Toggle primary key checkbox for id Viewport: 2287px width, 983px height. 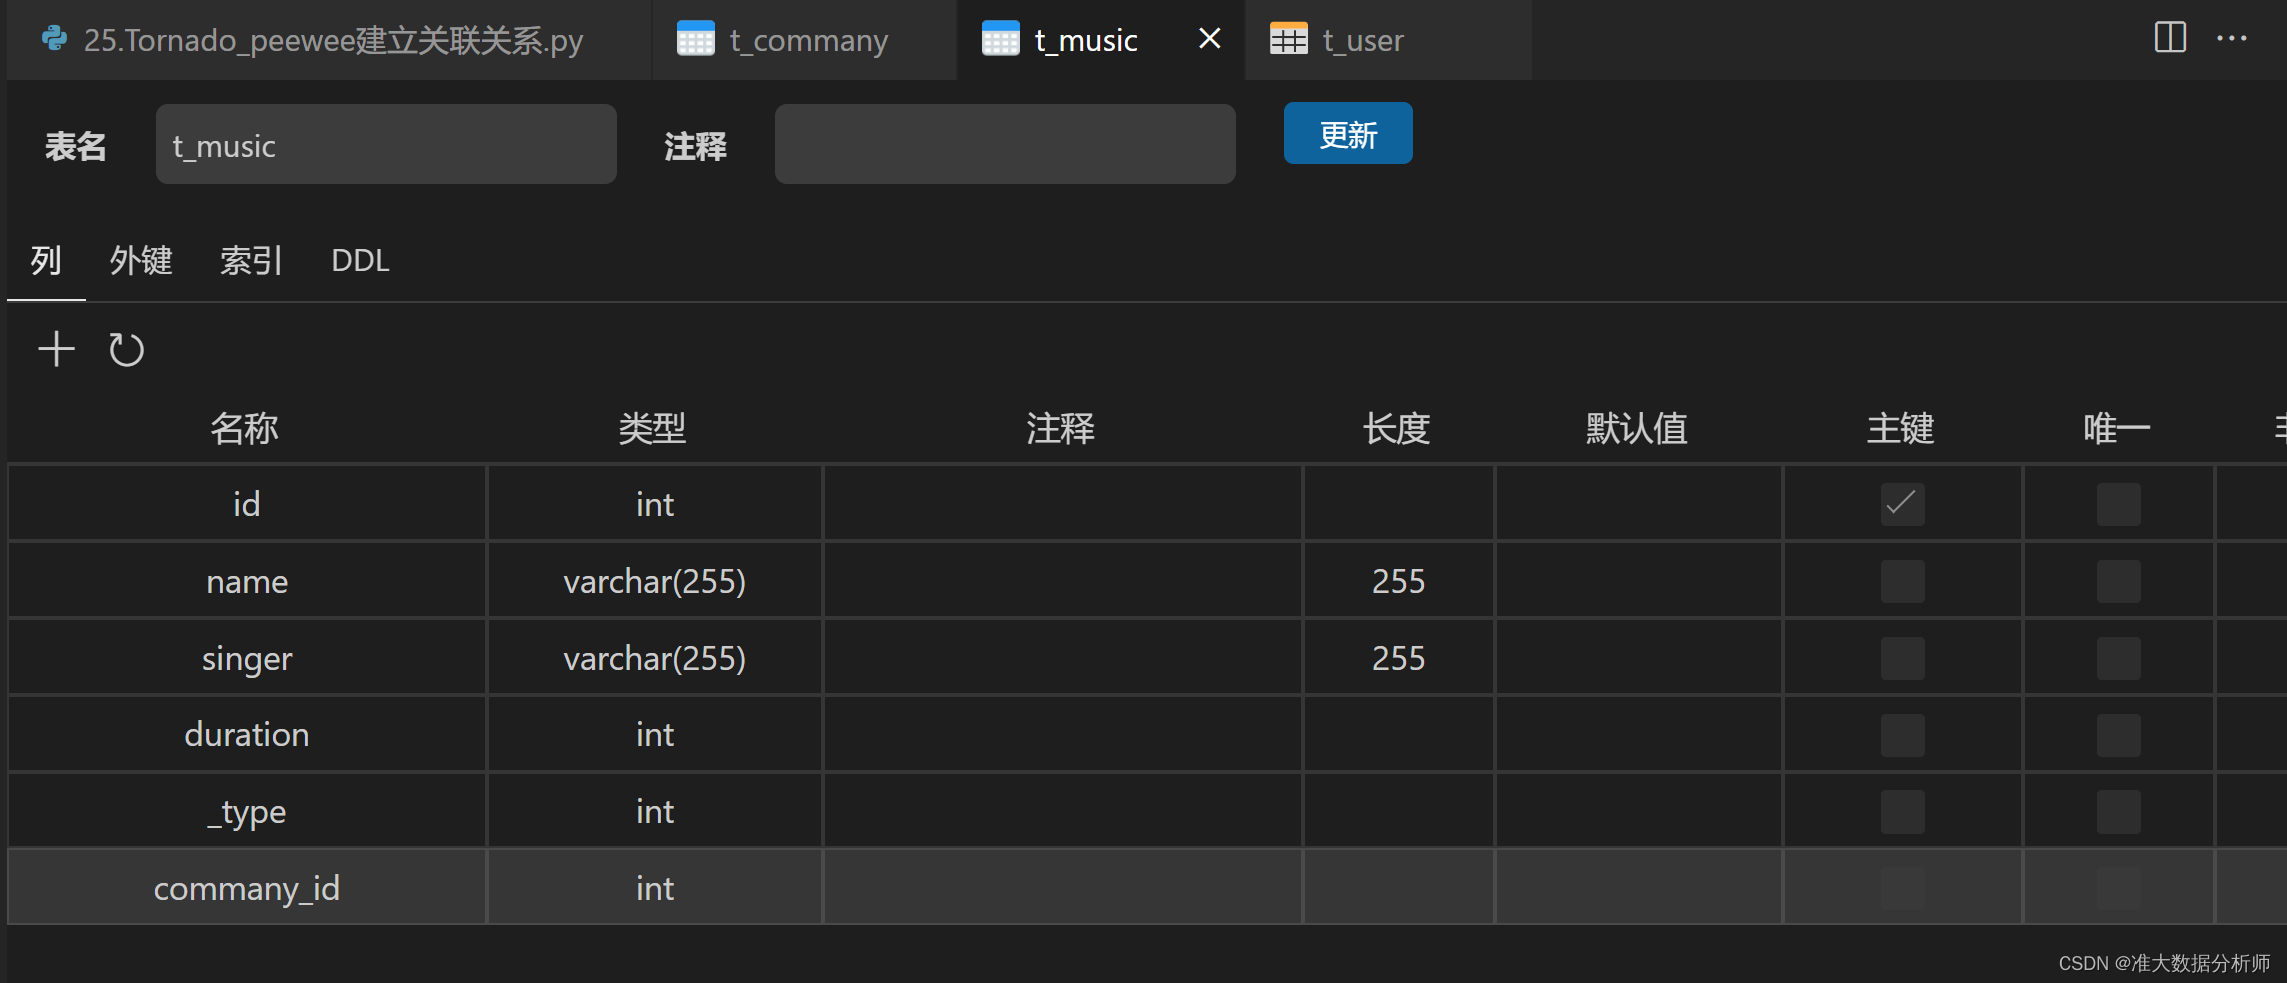click(x=1902, y=504)
